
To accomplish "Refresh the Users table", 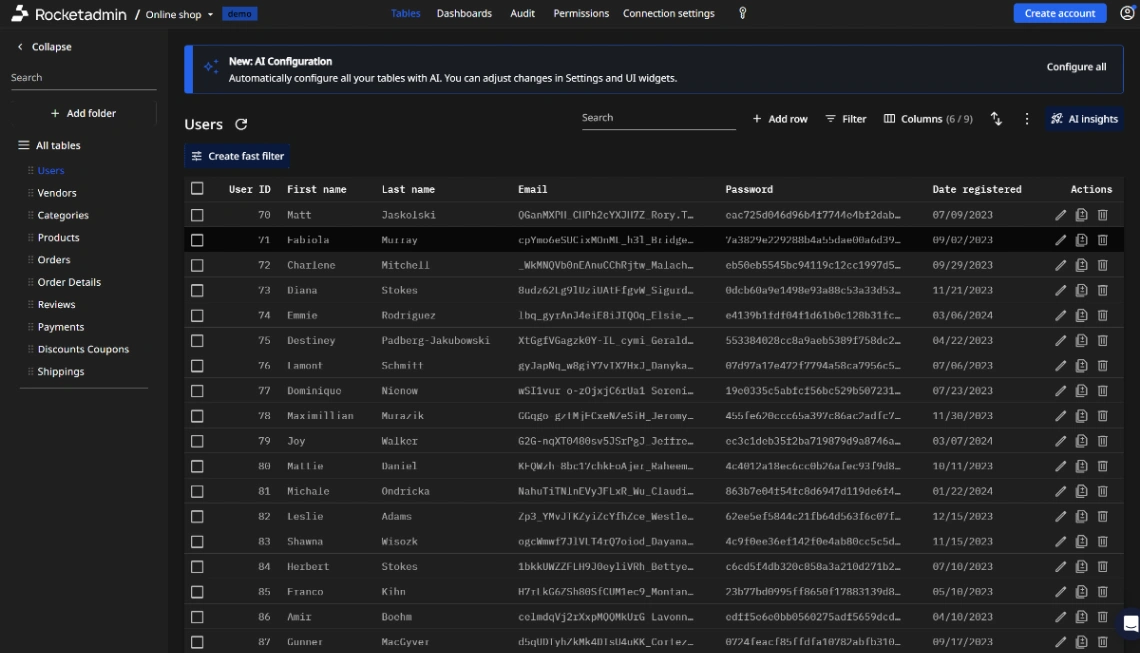I will click(x=239, y=124).
